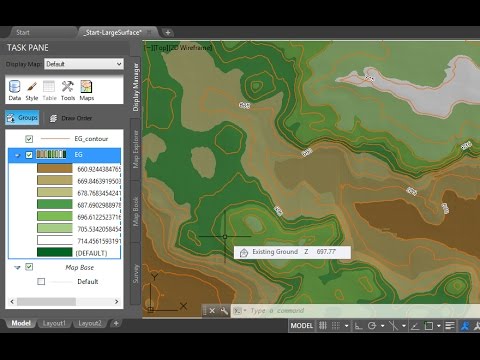Click the brown 660.92 color swatch
Viewport: 480px width, 360px height.
click(55, 168)
